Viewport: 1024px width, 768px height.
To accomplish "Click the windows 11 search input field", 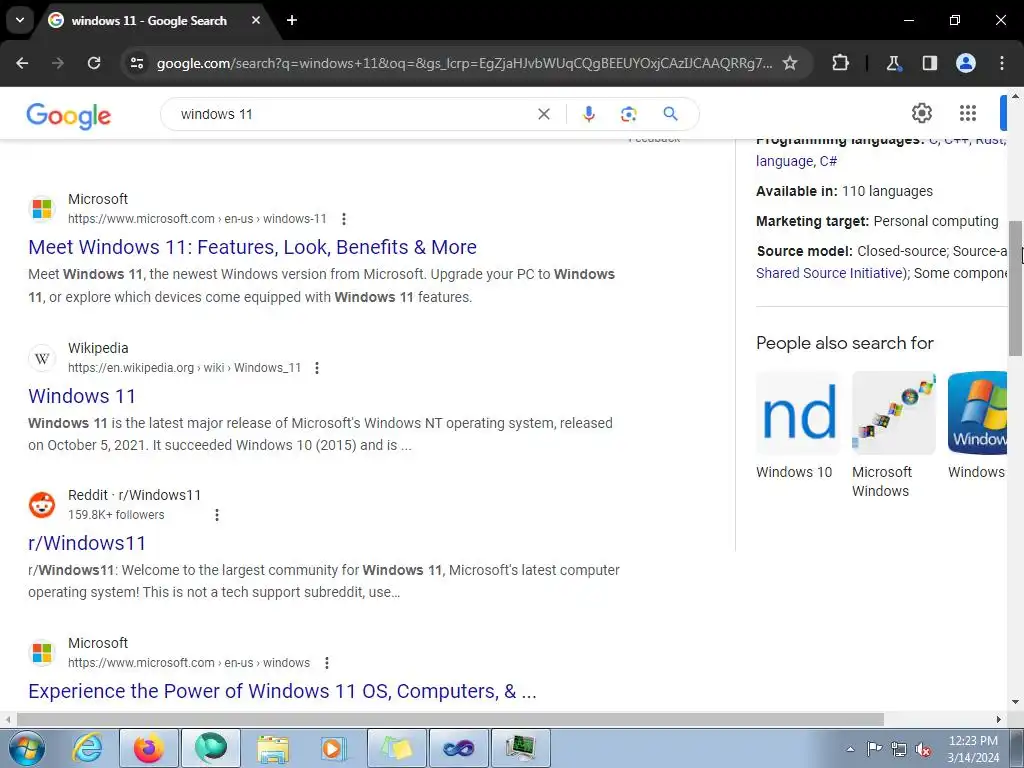I will pos(353,114).
